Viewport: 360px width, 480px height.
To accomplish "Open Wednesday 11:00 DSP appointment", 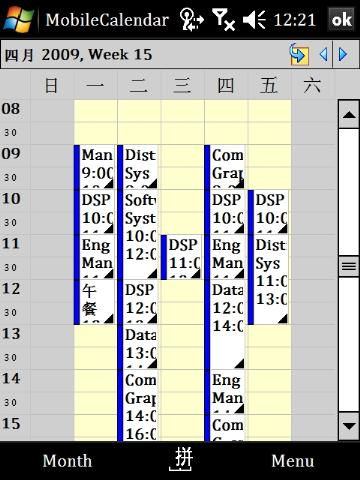I will click(181, 257).
